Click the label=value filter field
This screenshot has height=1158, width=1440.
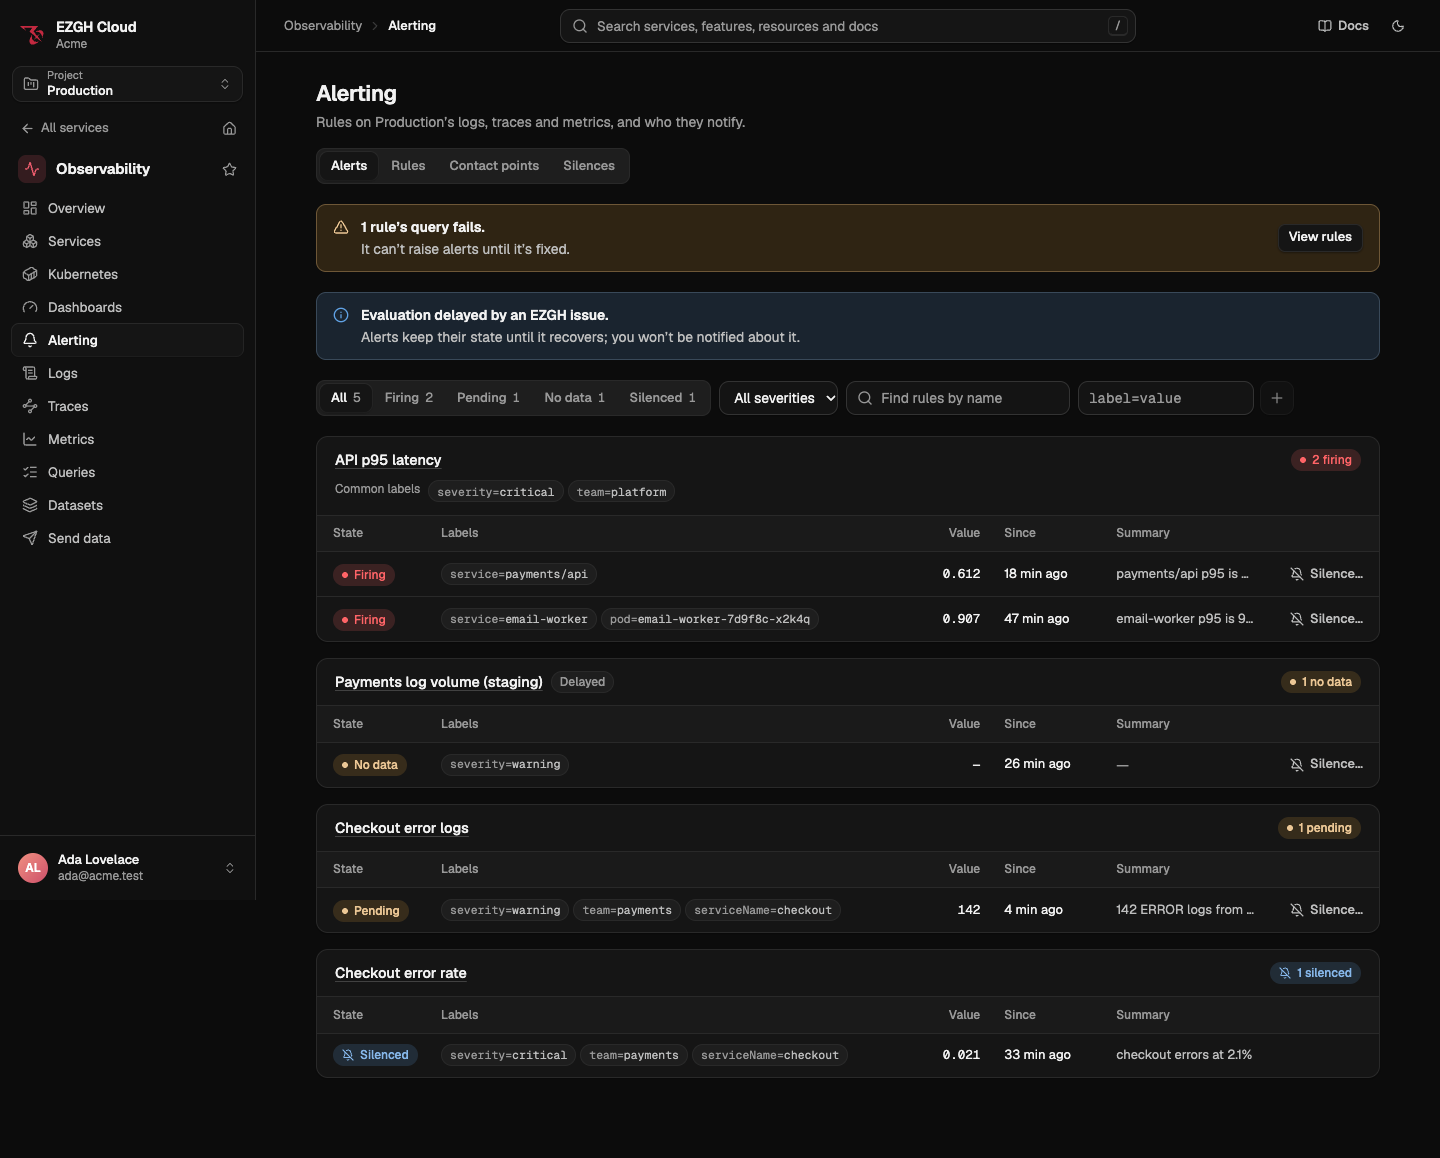pyautogui.click(x=1166, y=398)
